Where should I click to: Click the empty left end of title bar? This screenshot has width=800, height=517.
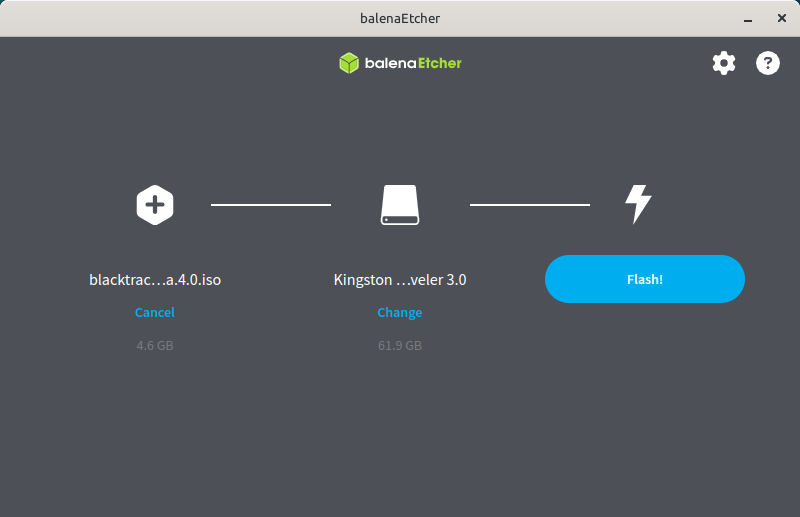point(60,17)
